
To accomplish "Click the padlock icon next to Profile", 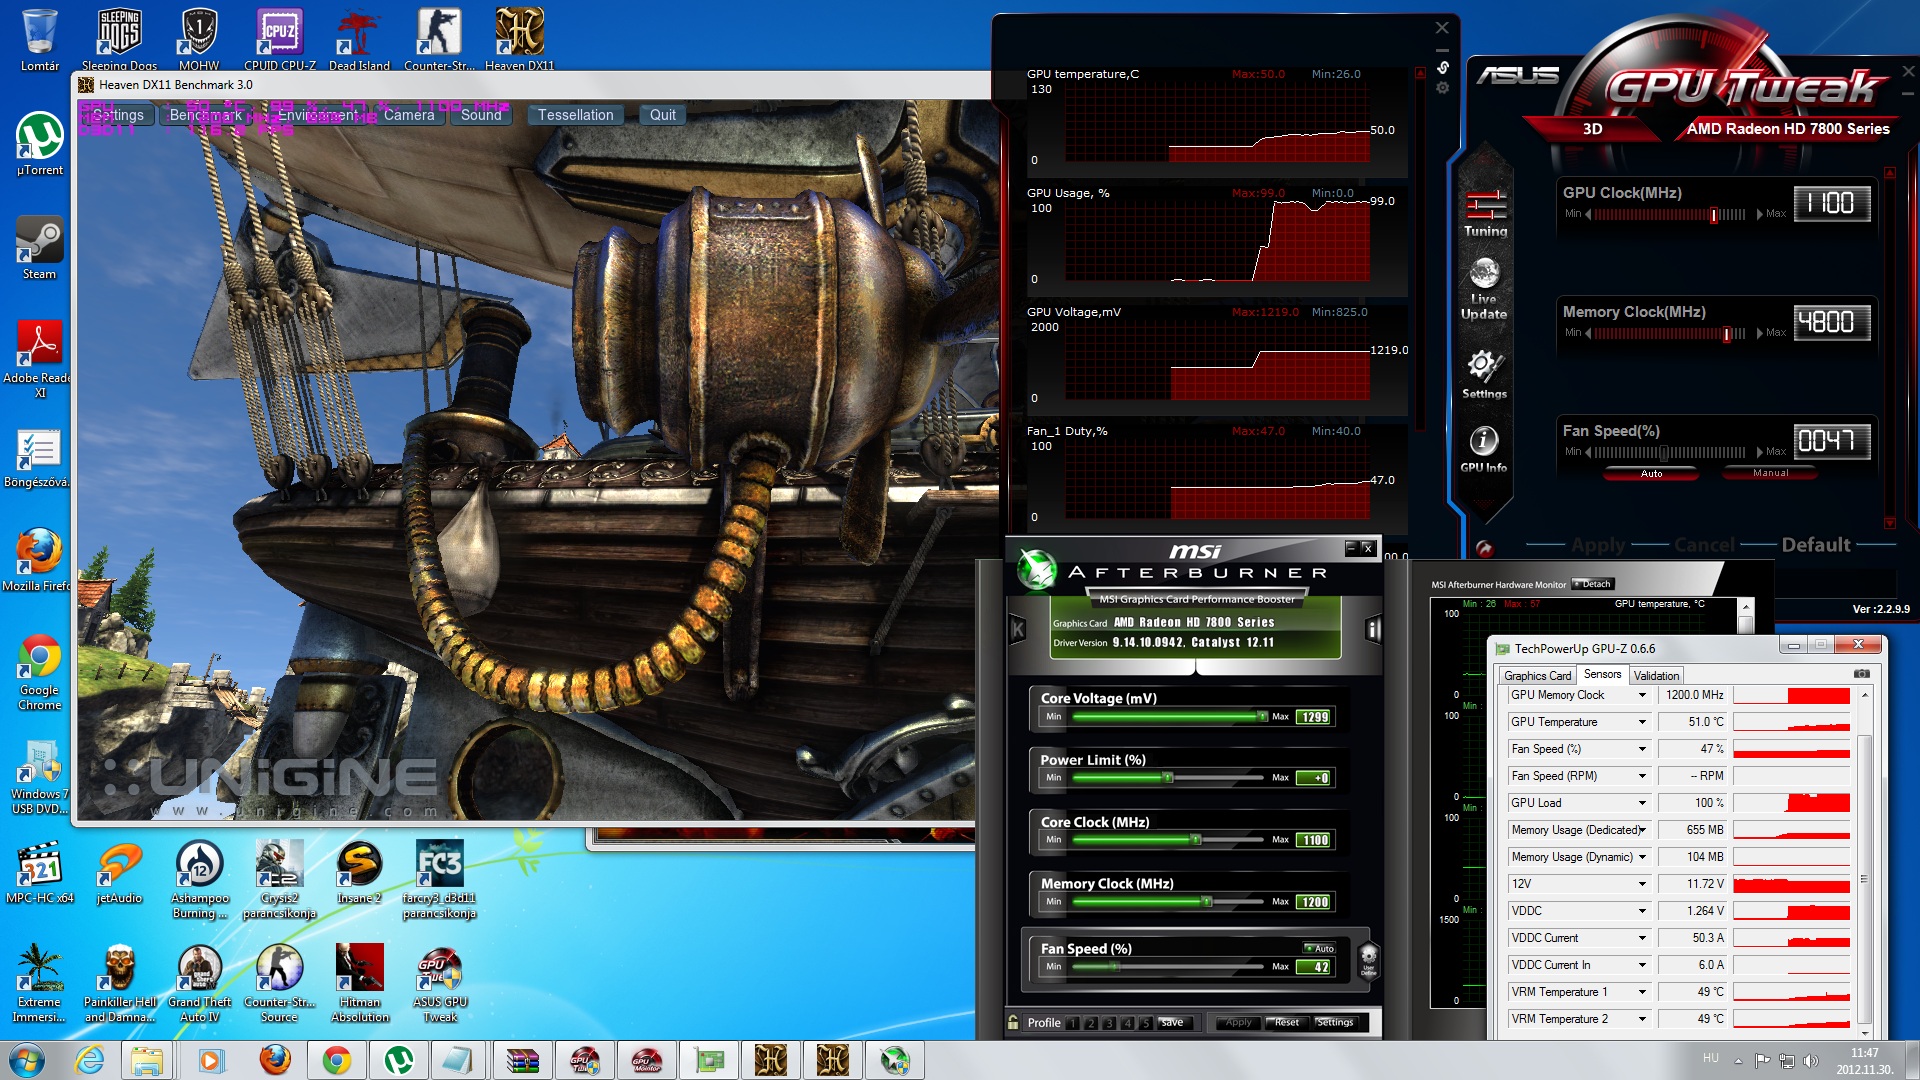I will (x=1014, y=1022).
